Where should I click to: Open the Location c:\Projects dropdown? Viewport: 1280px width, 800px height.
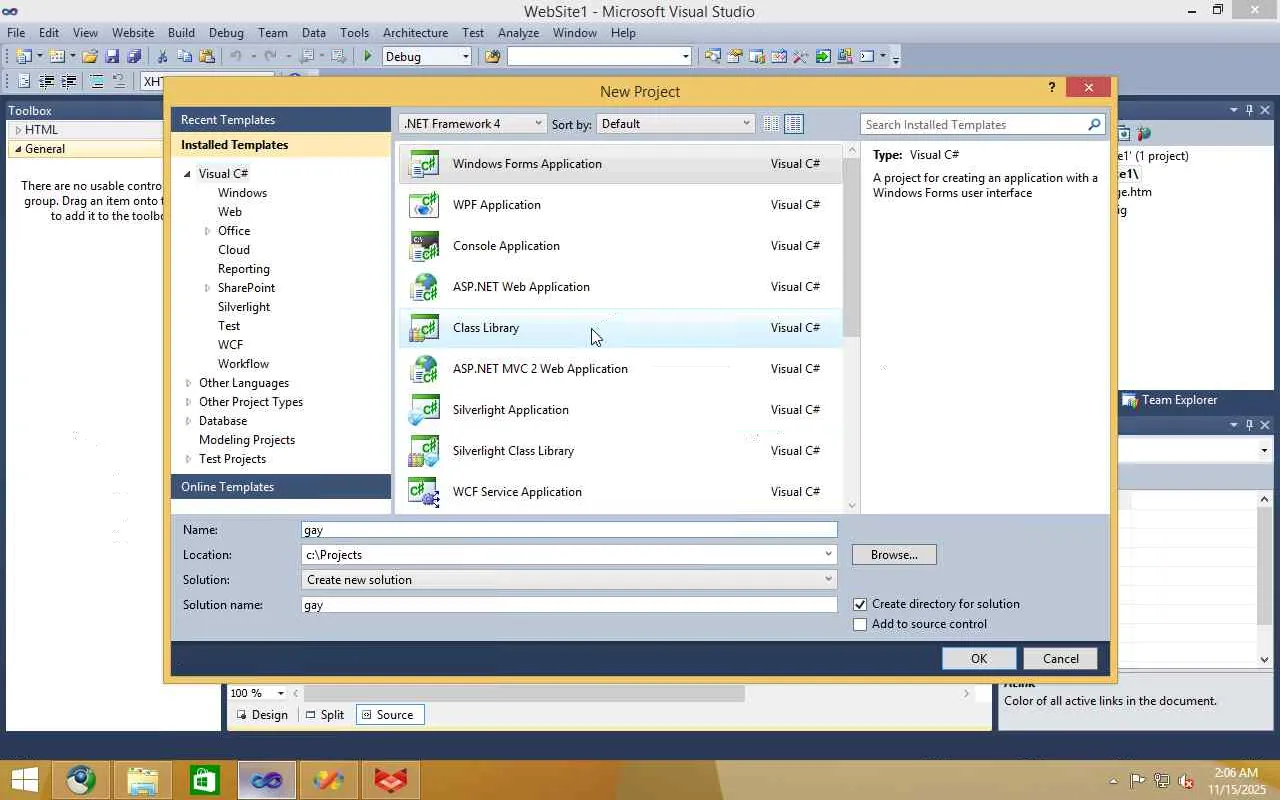(828, 555)
